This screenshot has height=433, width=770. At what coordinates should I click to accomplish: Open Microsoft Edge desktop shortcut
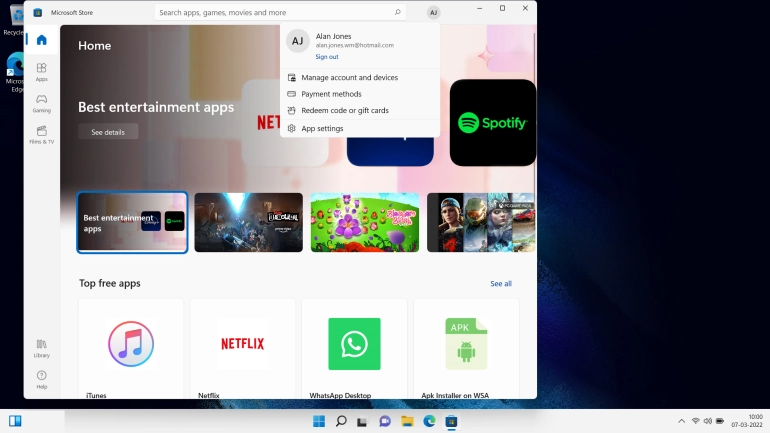tap(15, 73)
